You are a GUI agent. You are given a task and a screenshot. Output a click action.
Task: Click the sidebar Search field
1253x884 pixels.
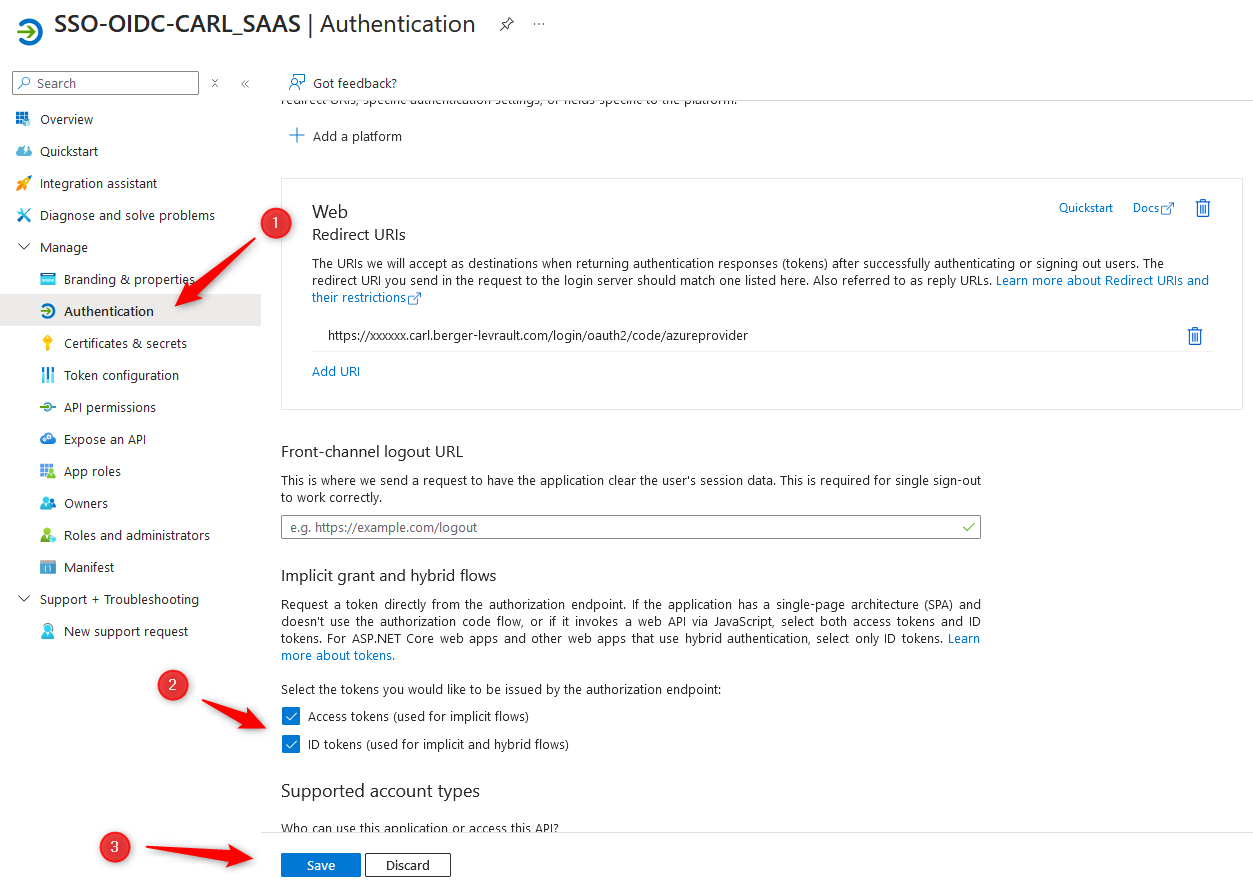point(106,83)
